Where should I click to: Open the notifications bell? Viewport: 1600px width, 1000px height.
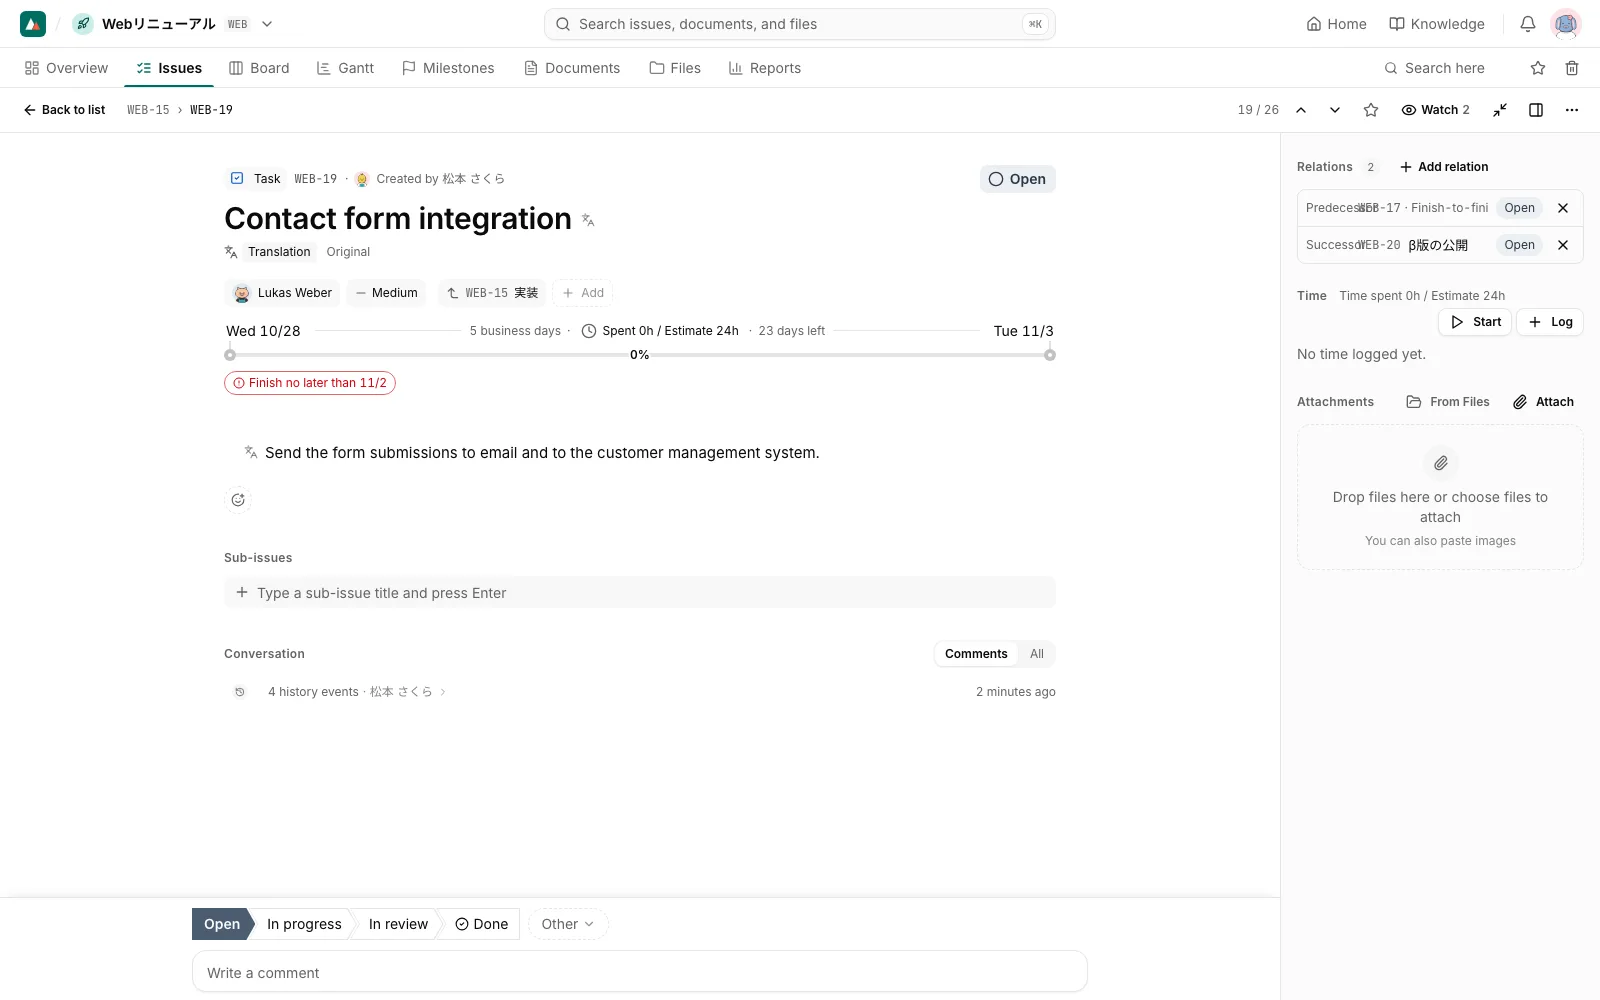1527,24
